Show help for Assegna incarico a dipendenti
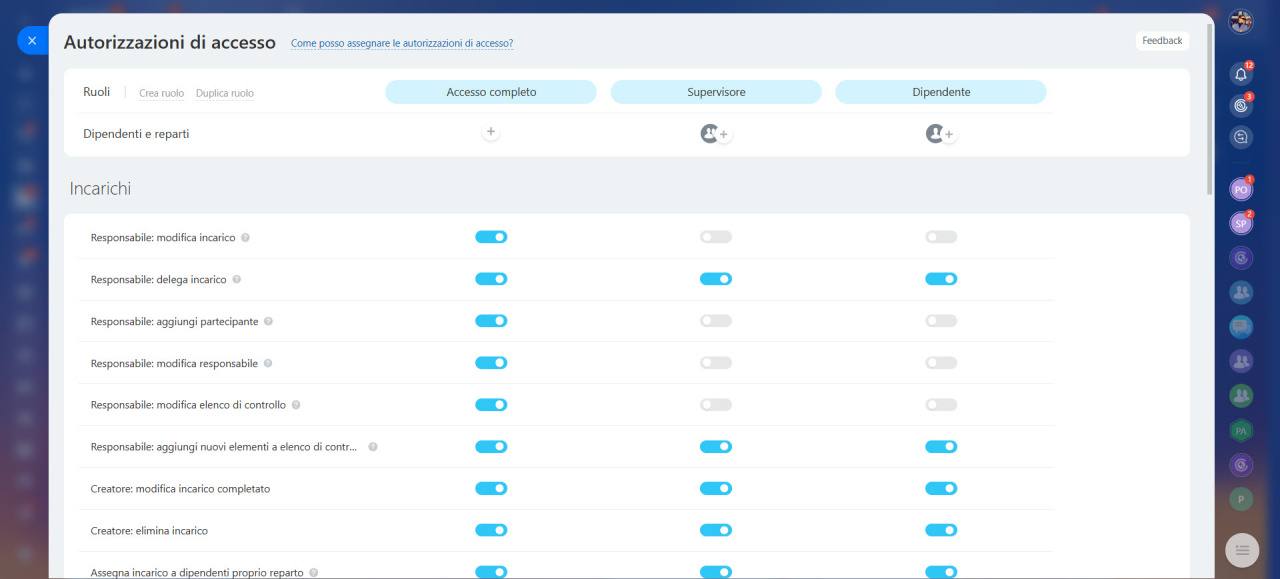Viewport: 1280px width, 579px height. (314, 573)
